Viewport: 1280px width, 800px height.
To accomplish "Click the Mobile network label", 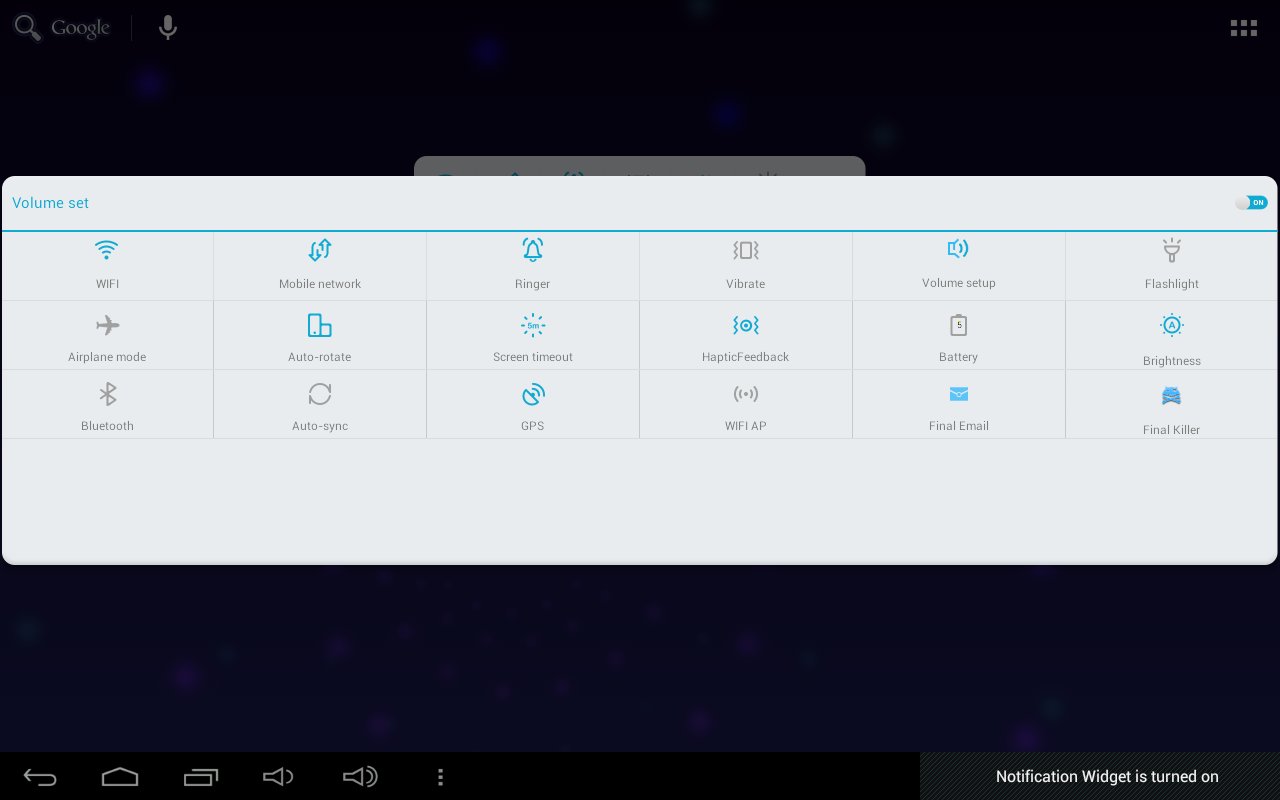I will 320,284.
